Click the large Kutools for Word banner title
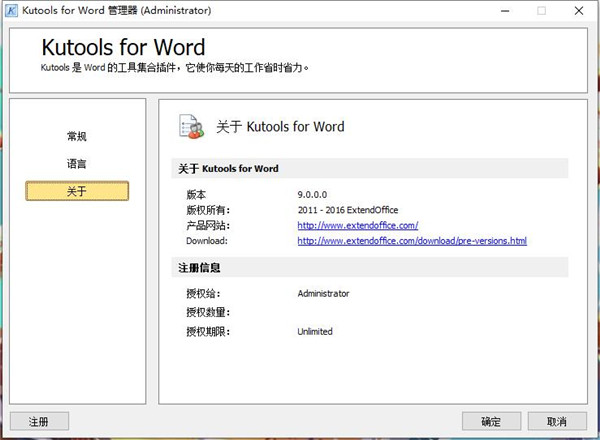This screenshot has width=600, height=440. click(123, 47)
